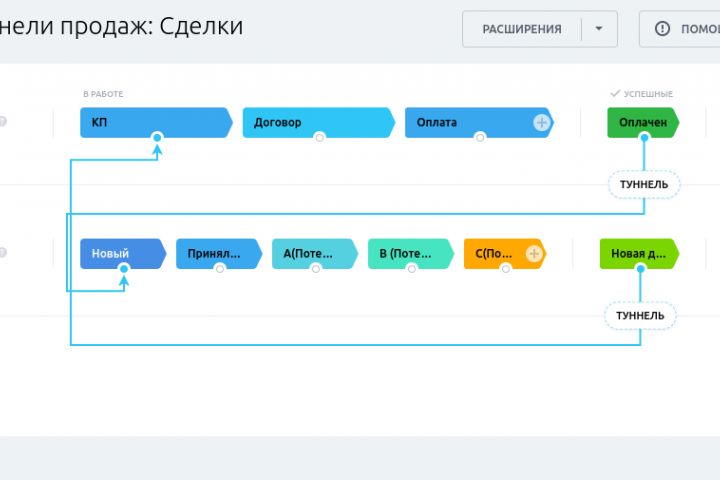Click the checkmark icon beside УСПЕШНЫЕ
Image resolution: width=720 pixels, height=480 pixels.
[615, 93]
